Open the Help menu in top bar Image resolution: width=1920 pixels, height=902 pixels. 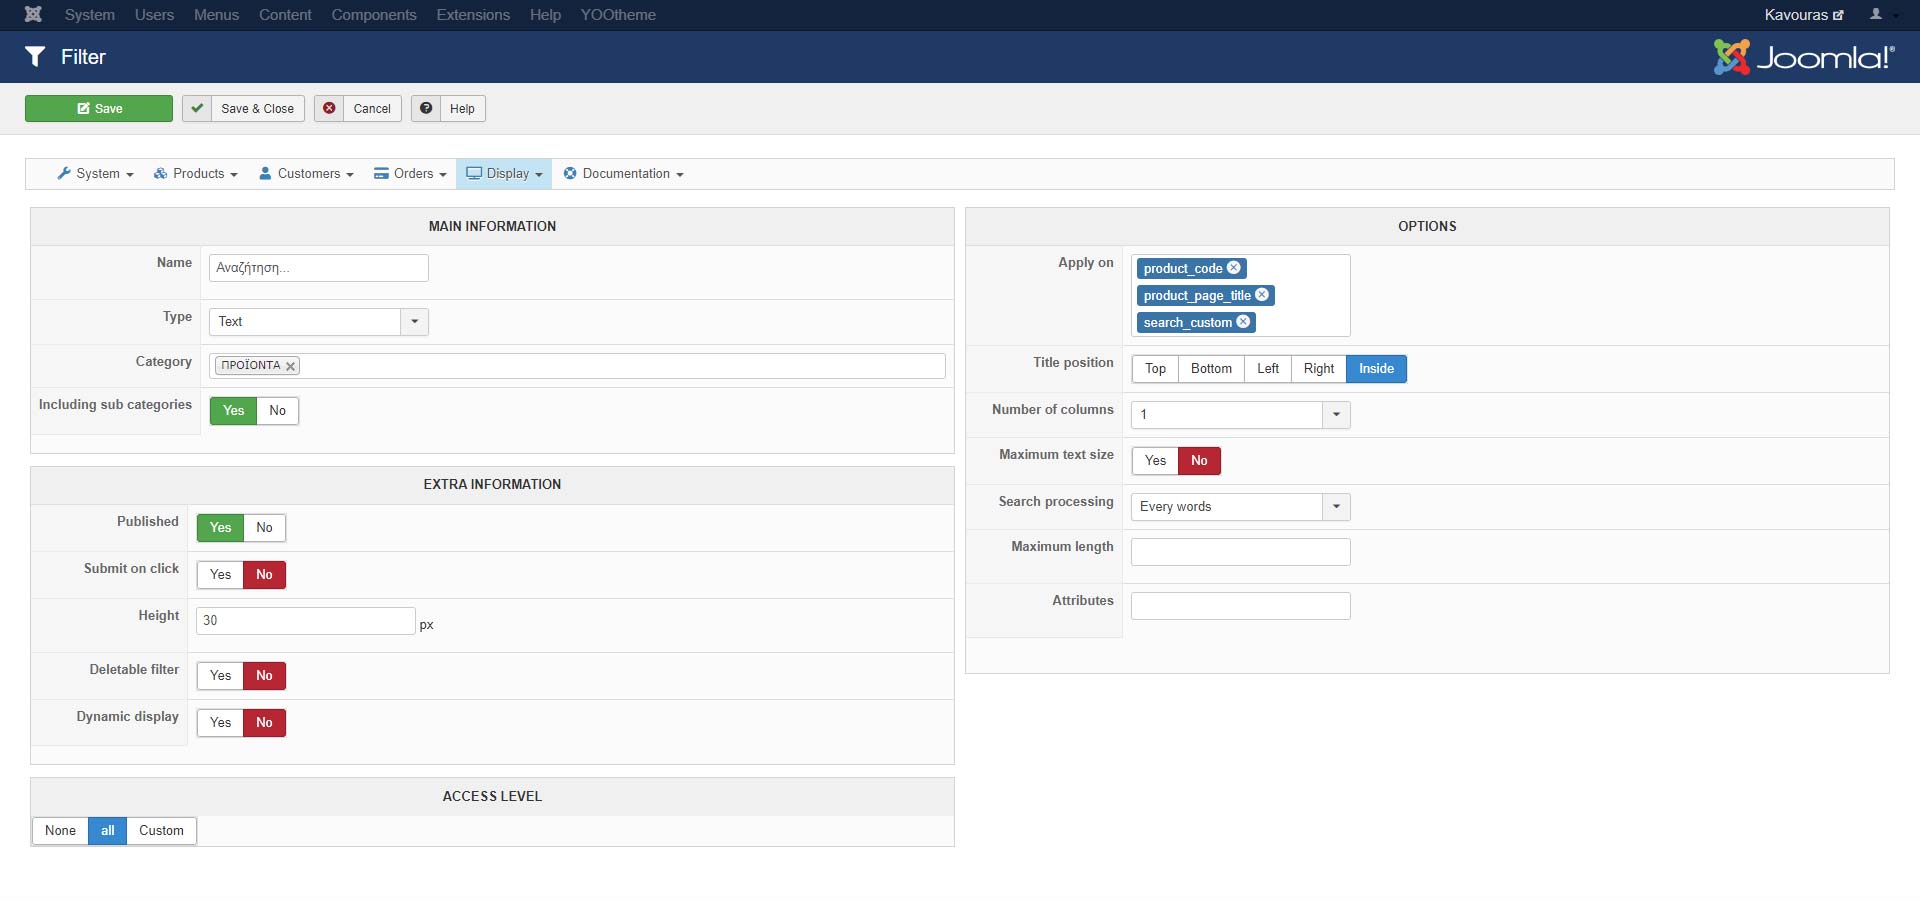click(545, 15)
